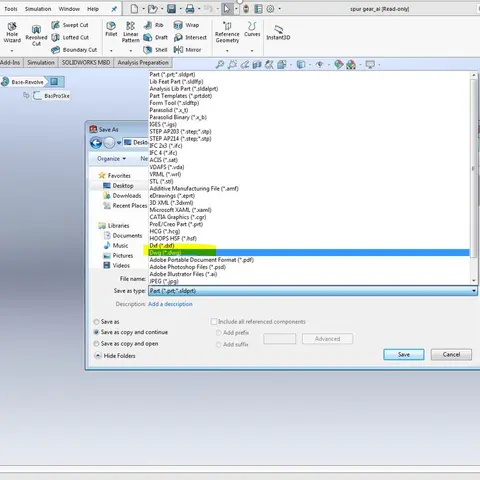The height and width of the screenshot is (480, 480).
Task: Choose the Fillet feature icon
Action: pyautogui.click(x=111, y=29)
